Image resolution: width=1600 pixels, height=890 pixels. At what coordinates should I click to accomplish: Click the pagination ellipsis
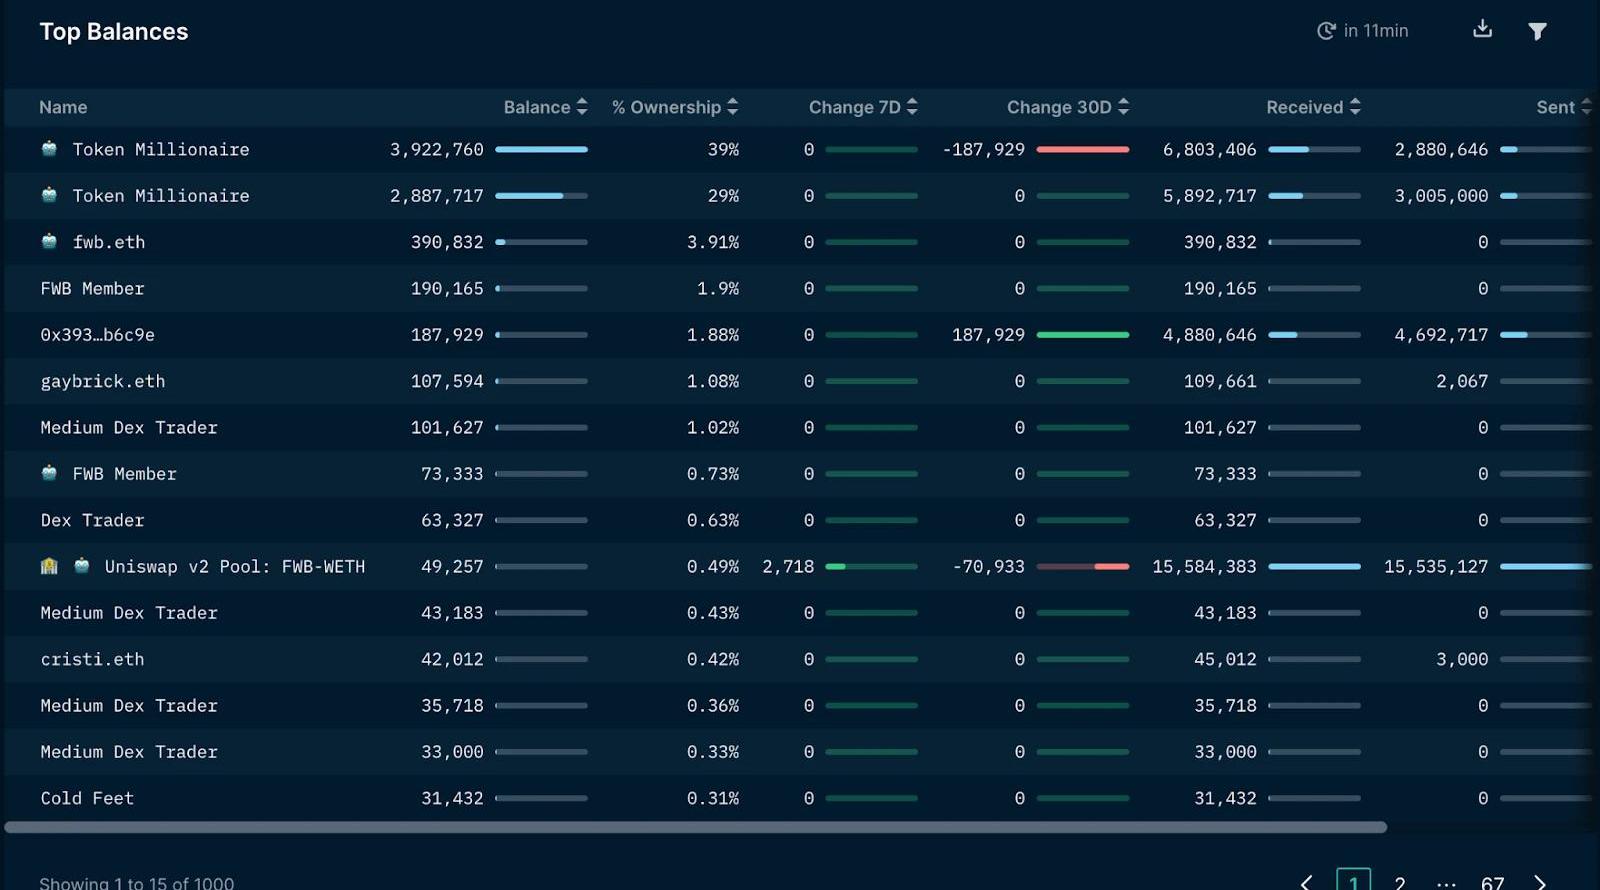(1446, 884)
